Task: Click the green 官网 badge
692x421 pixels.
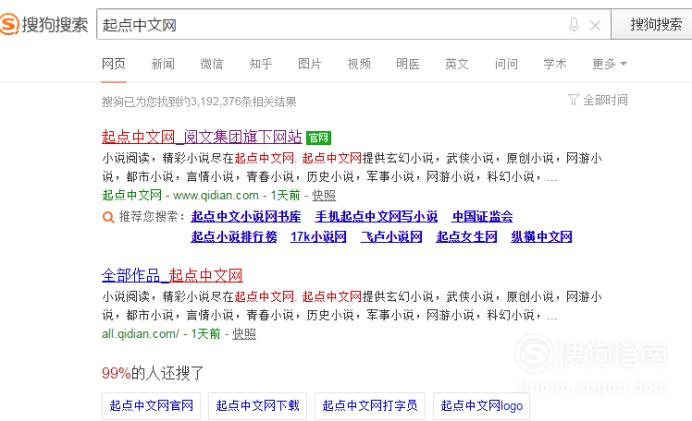Action: click(318, 138)
